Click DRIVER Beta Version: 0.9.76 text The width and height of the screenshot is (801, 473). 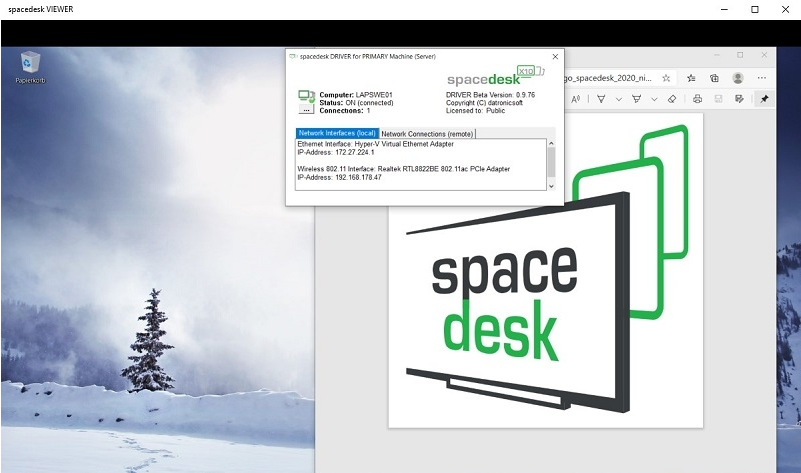[490, 94]
